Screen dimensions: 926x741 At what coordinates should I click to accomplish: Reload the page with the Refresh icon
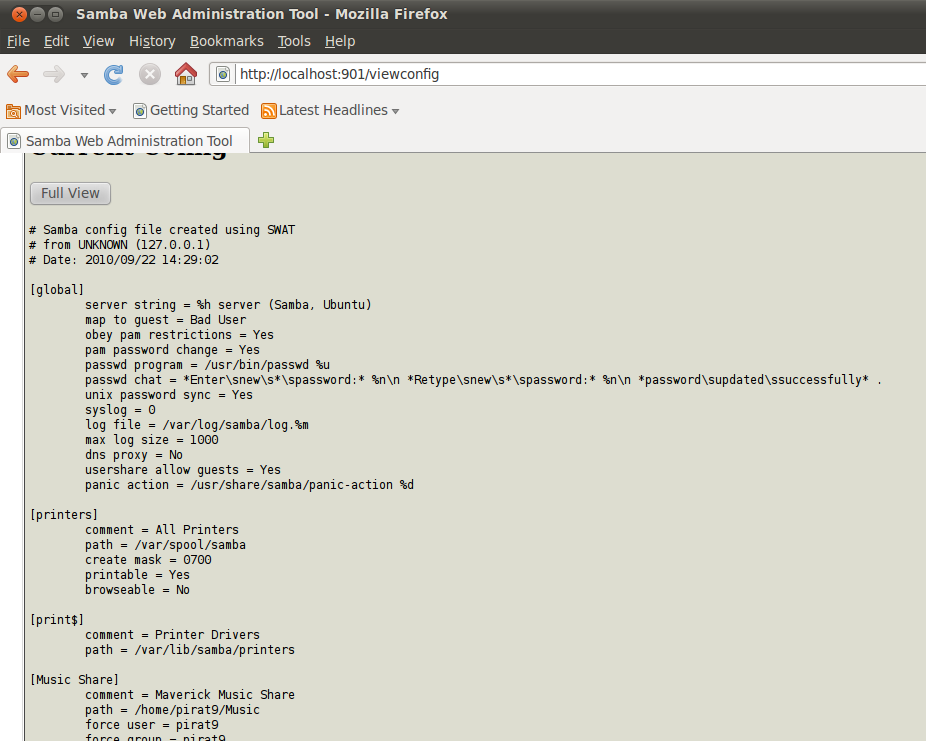[x=113, y=74]
